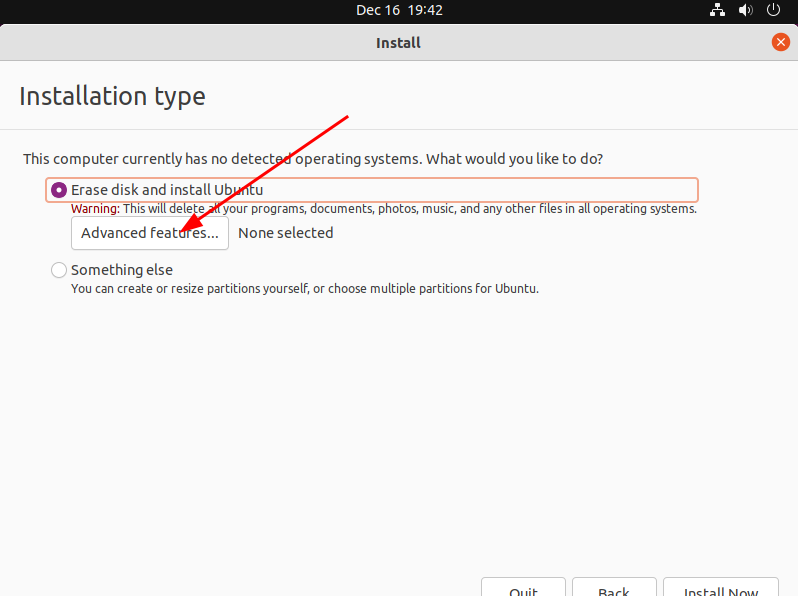Click 'You can create or resize partitions' description
Screen dimensions: 798x596
point(304,289)
